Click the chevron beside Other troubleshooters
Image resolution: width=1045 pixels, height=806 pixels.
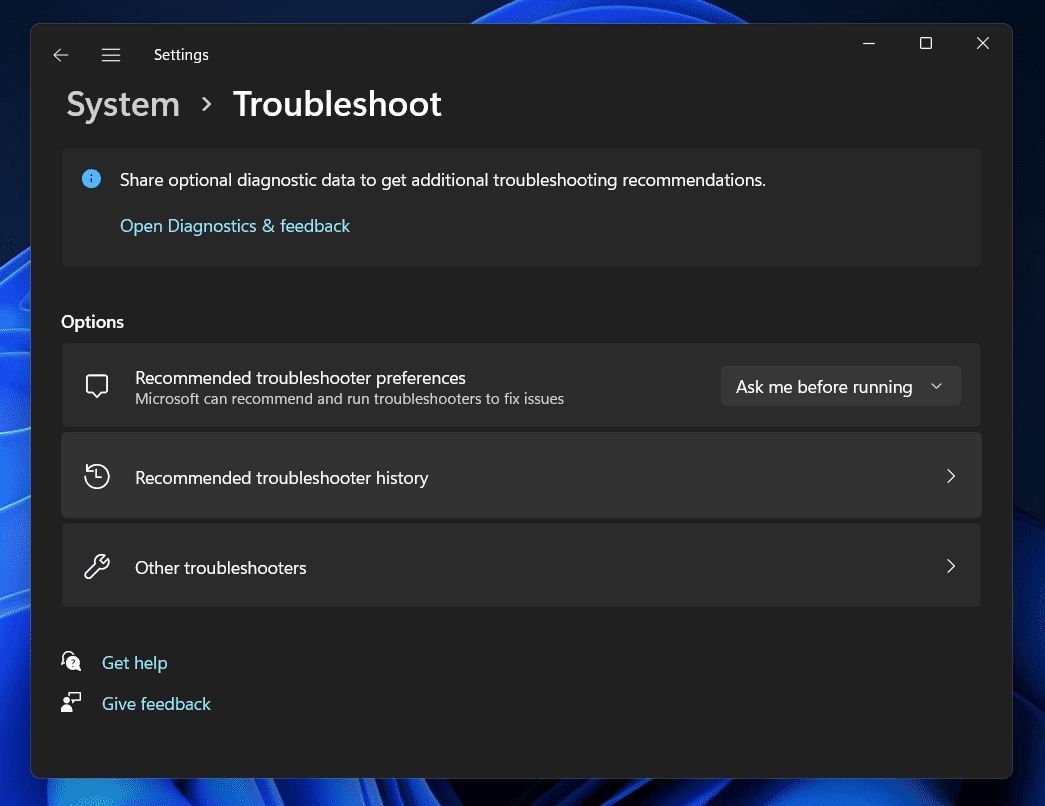click(x=950, y=567)
